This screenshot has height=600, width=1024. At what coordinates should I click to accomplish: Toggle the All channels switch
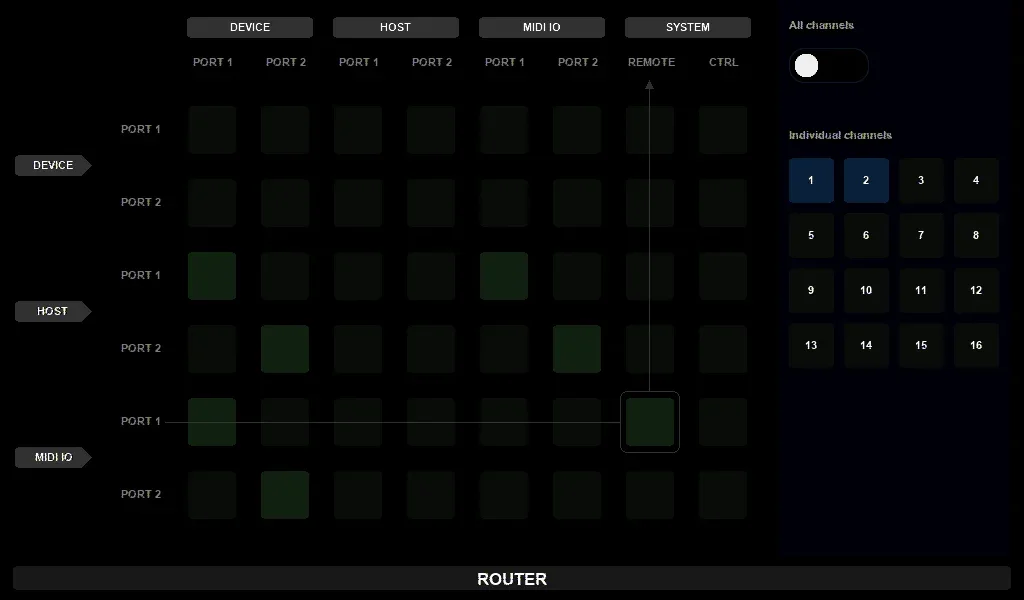tap(828, 65)
